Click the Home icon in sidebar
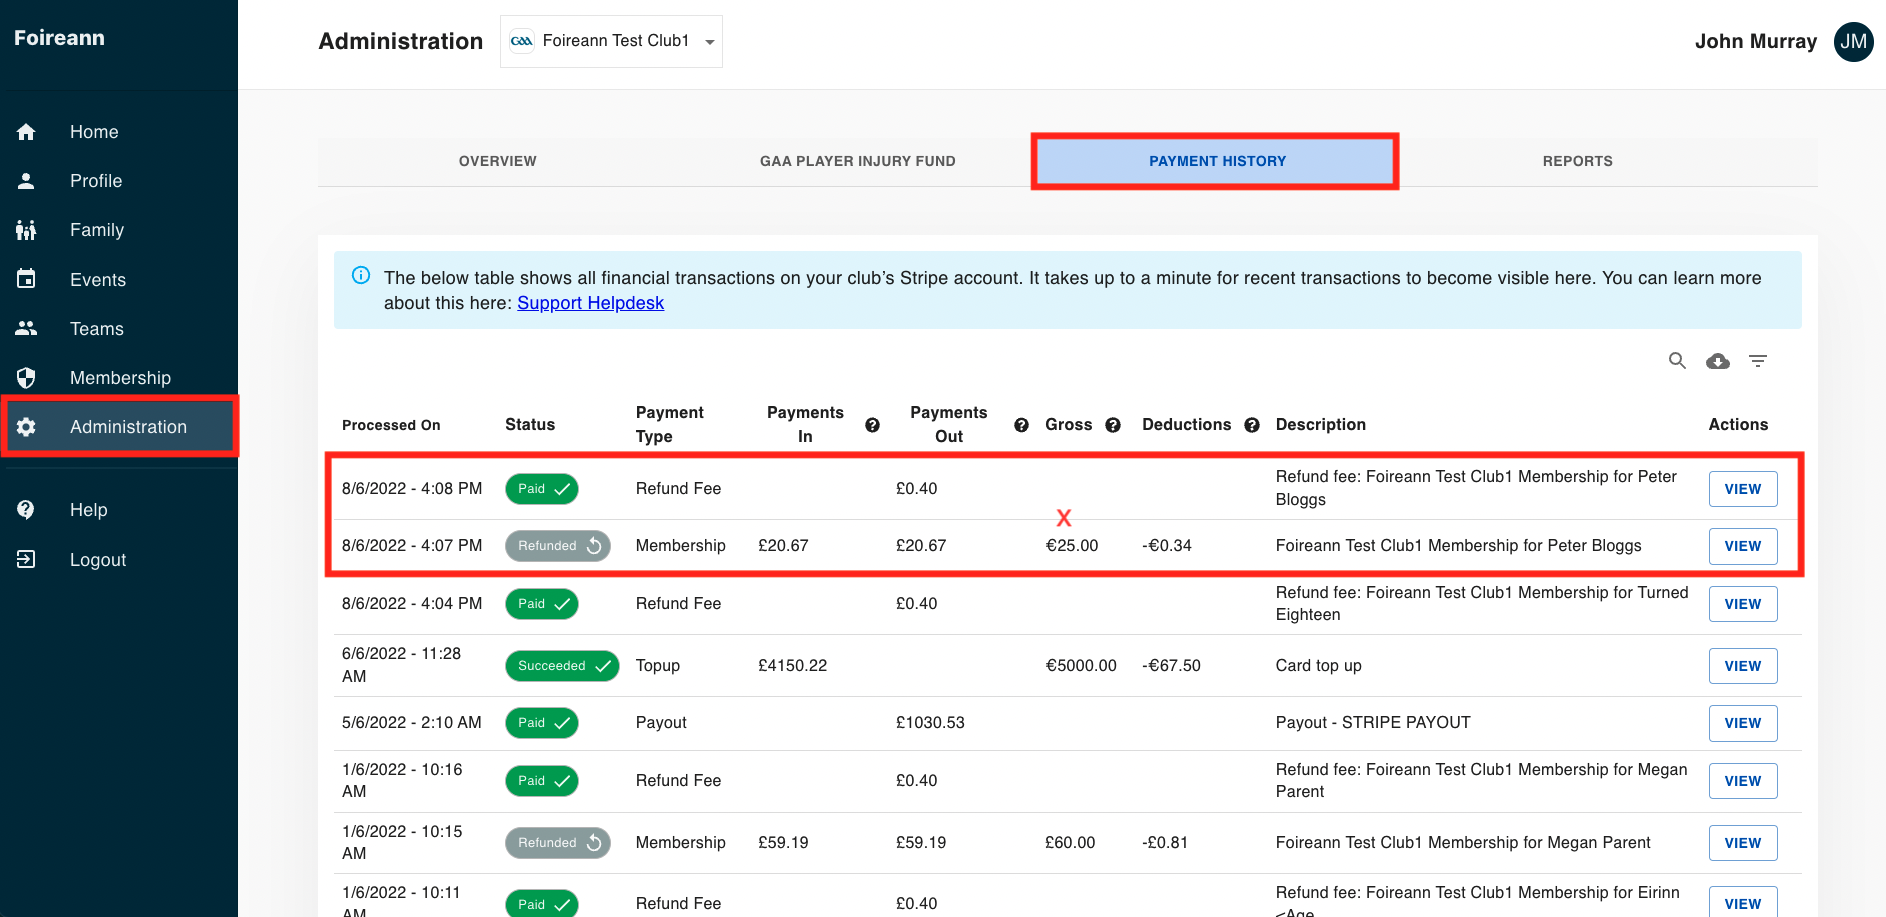 [26, 132]
